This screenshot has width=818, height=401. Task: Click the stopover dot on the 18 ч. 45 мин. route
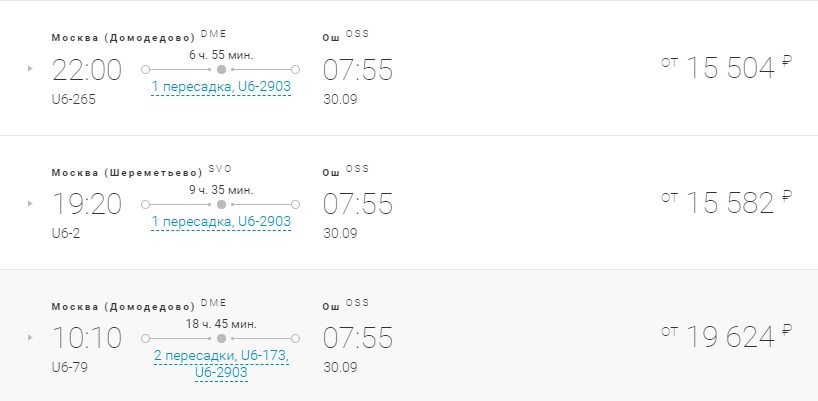(221, 338)
